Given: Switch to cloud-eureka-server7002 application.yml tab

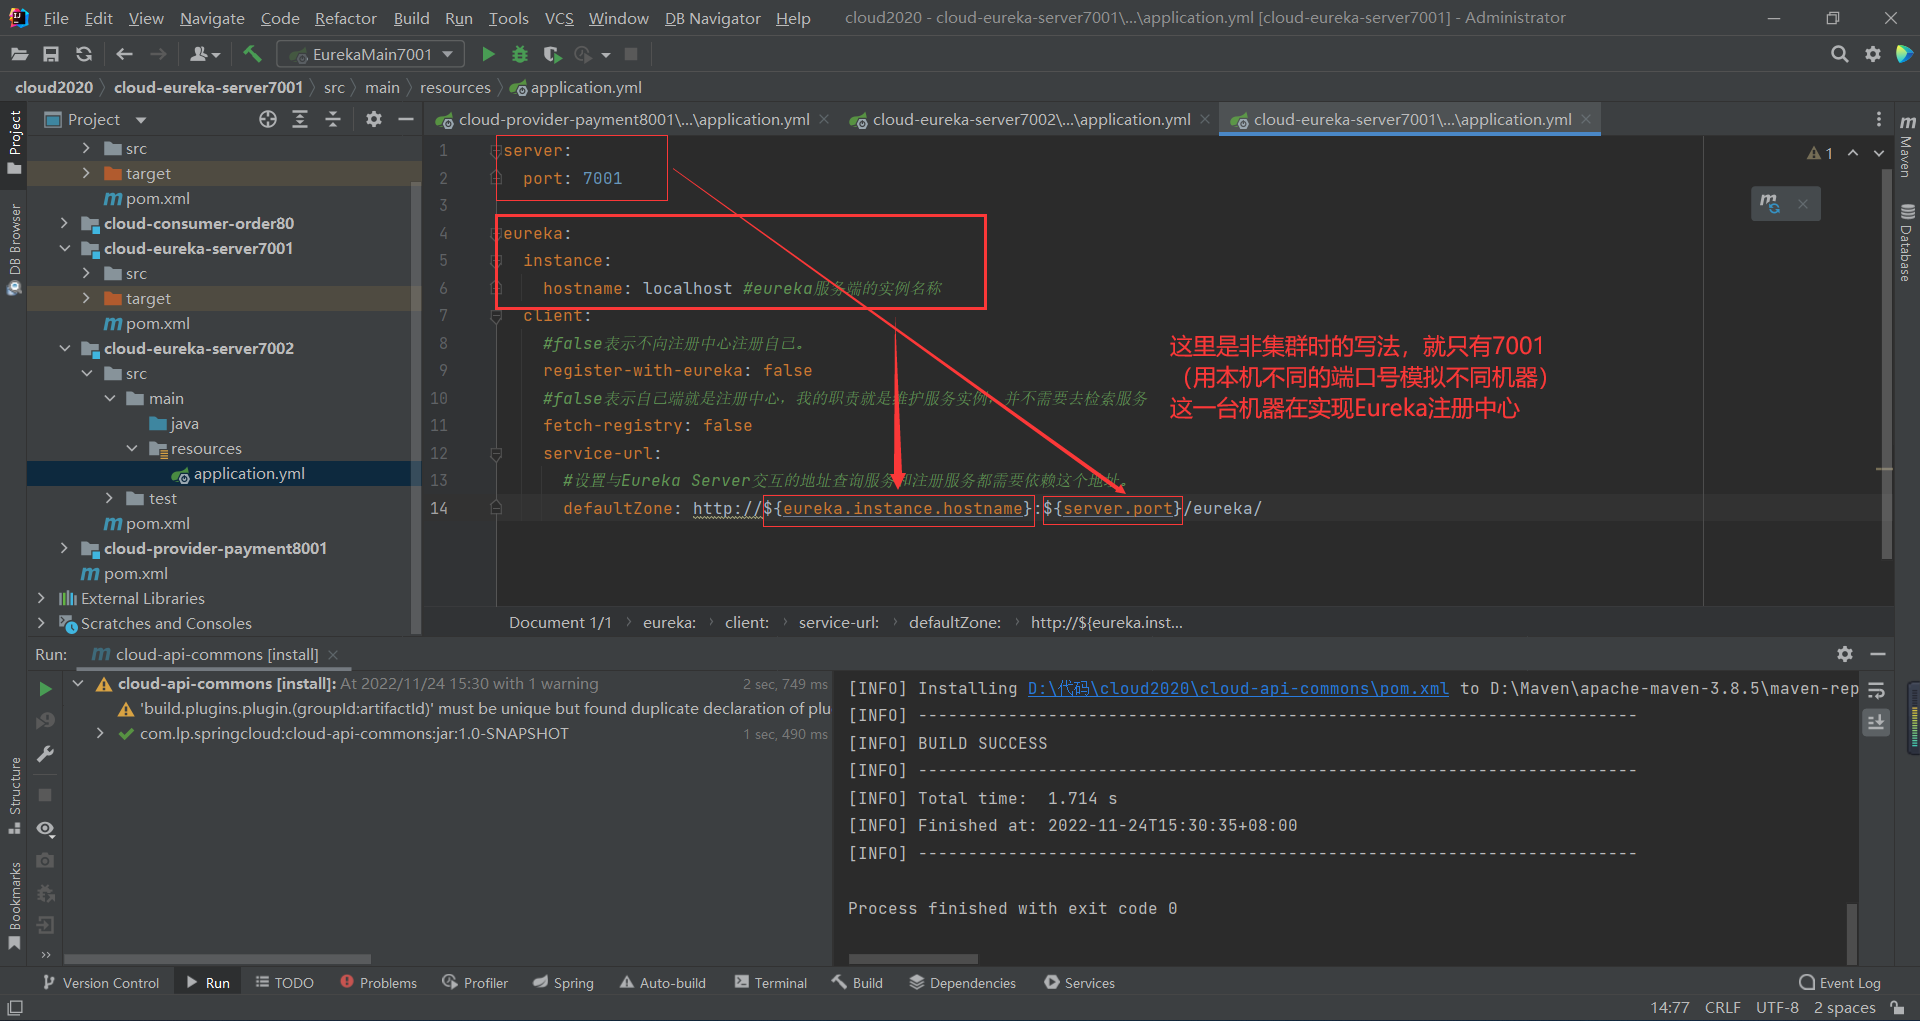Looking at the screenshot, I should (1030, 119).
